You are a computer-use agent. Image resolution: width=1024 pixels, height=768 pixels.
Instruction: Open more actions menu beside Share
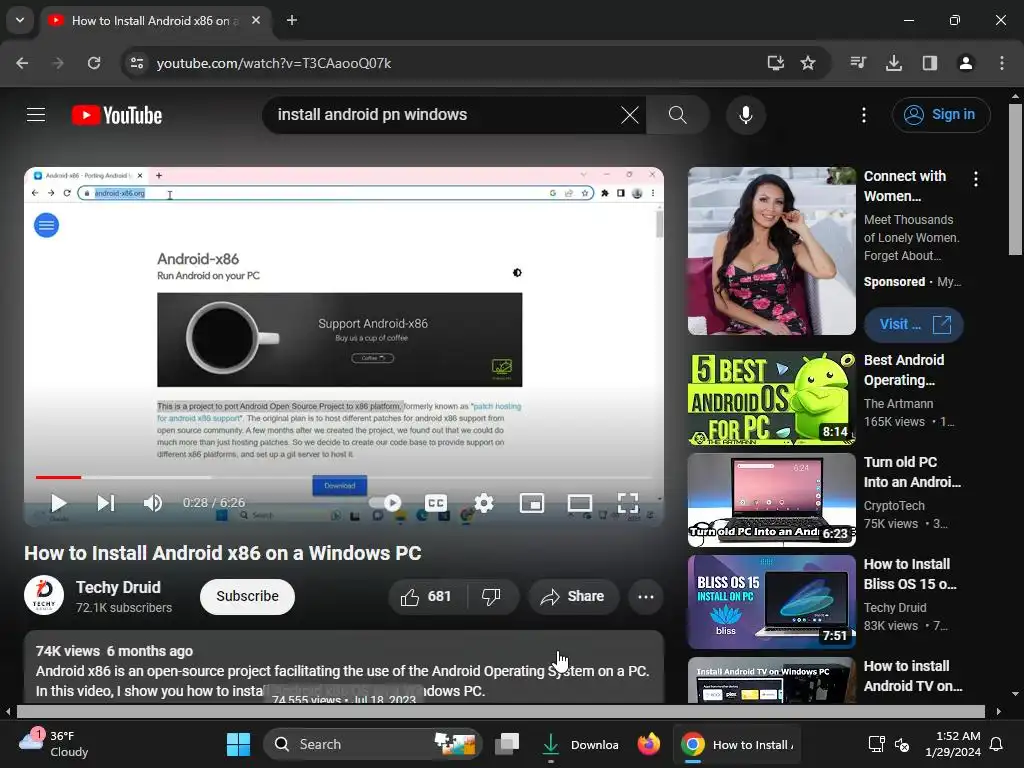click(645, 596)
